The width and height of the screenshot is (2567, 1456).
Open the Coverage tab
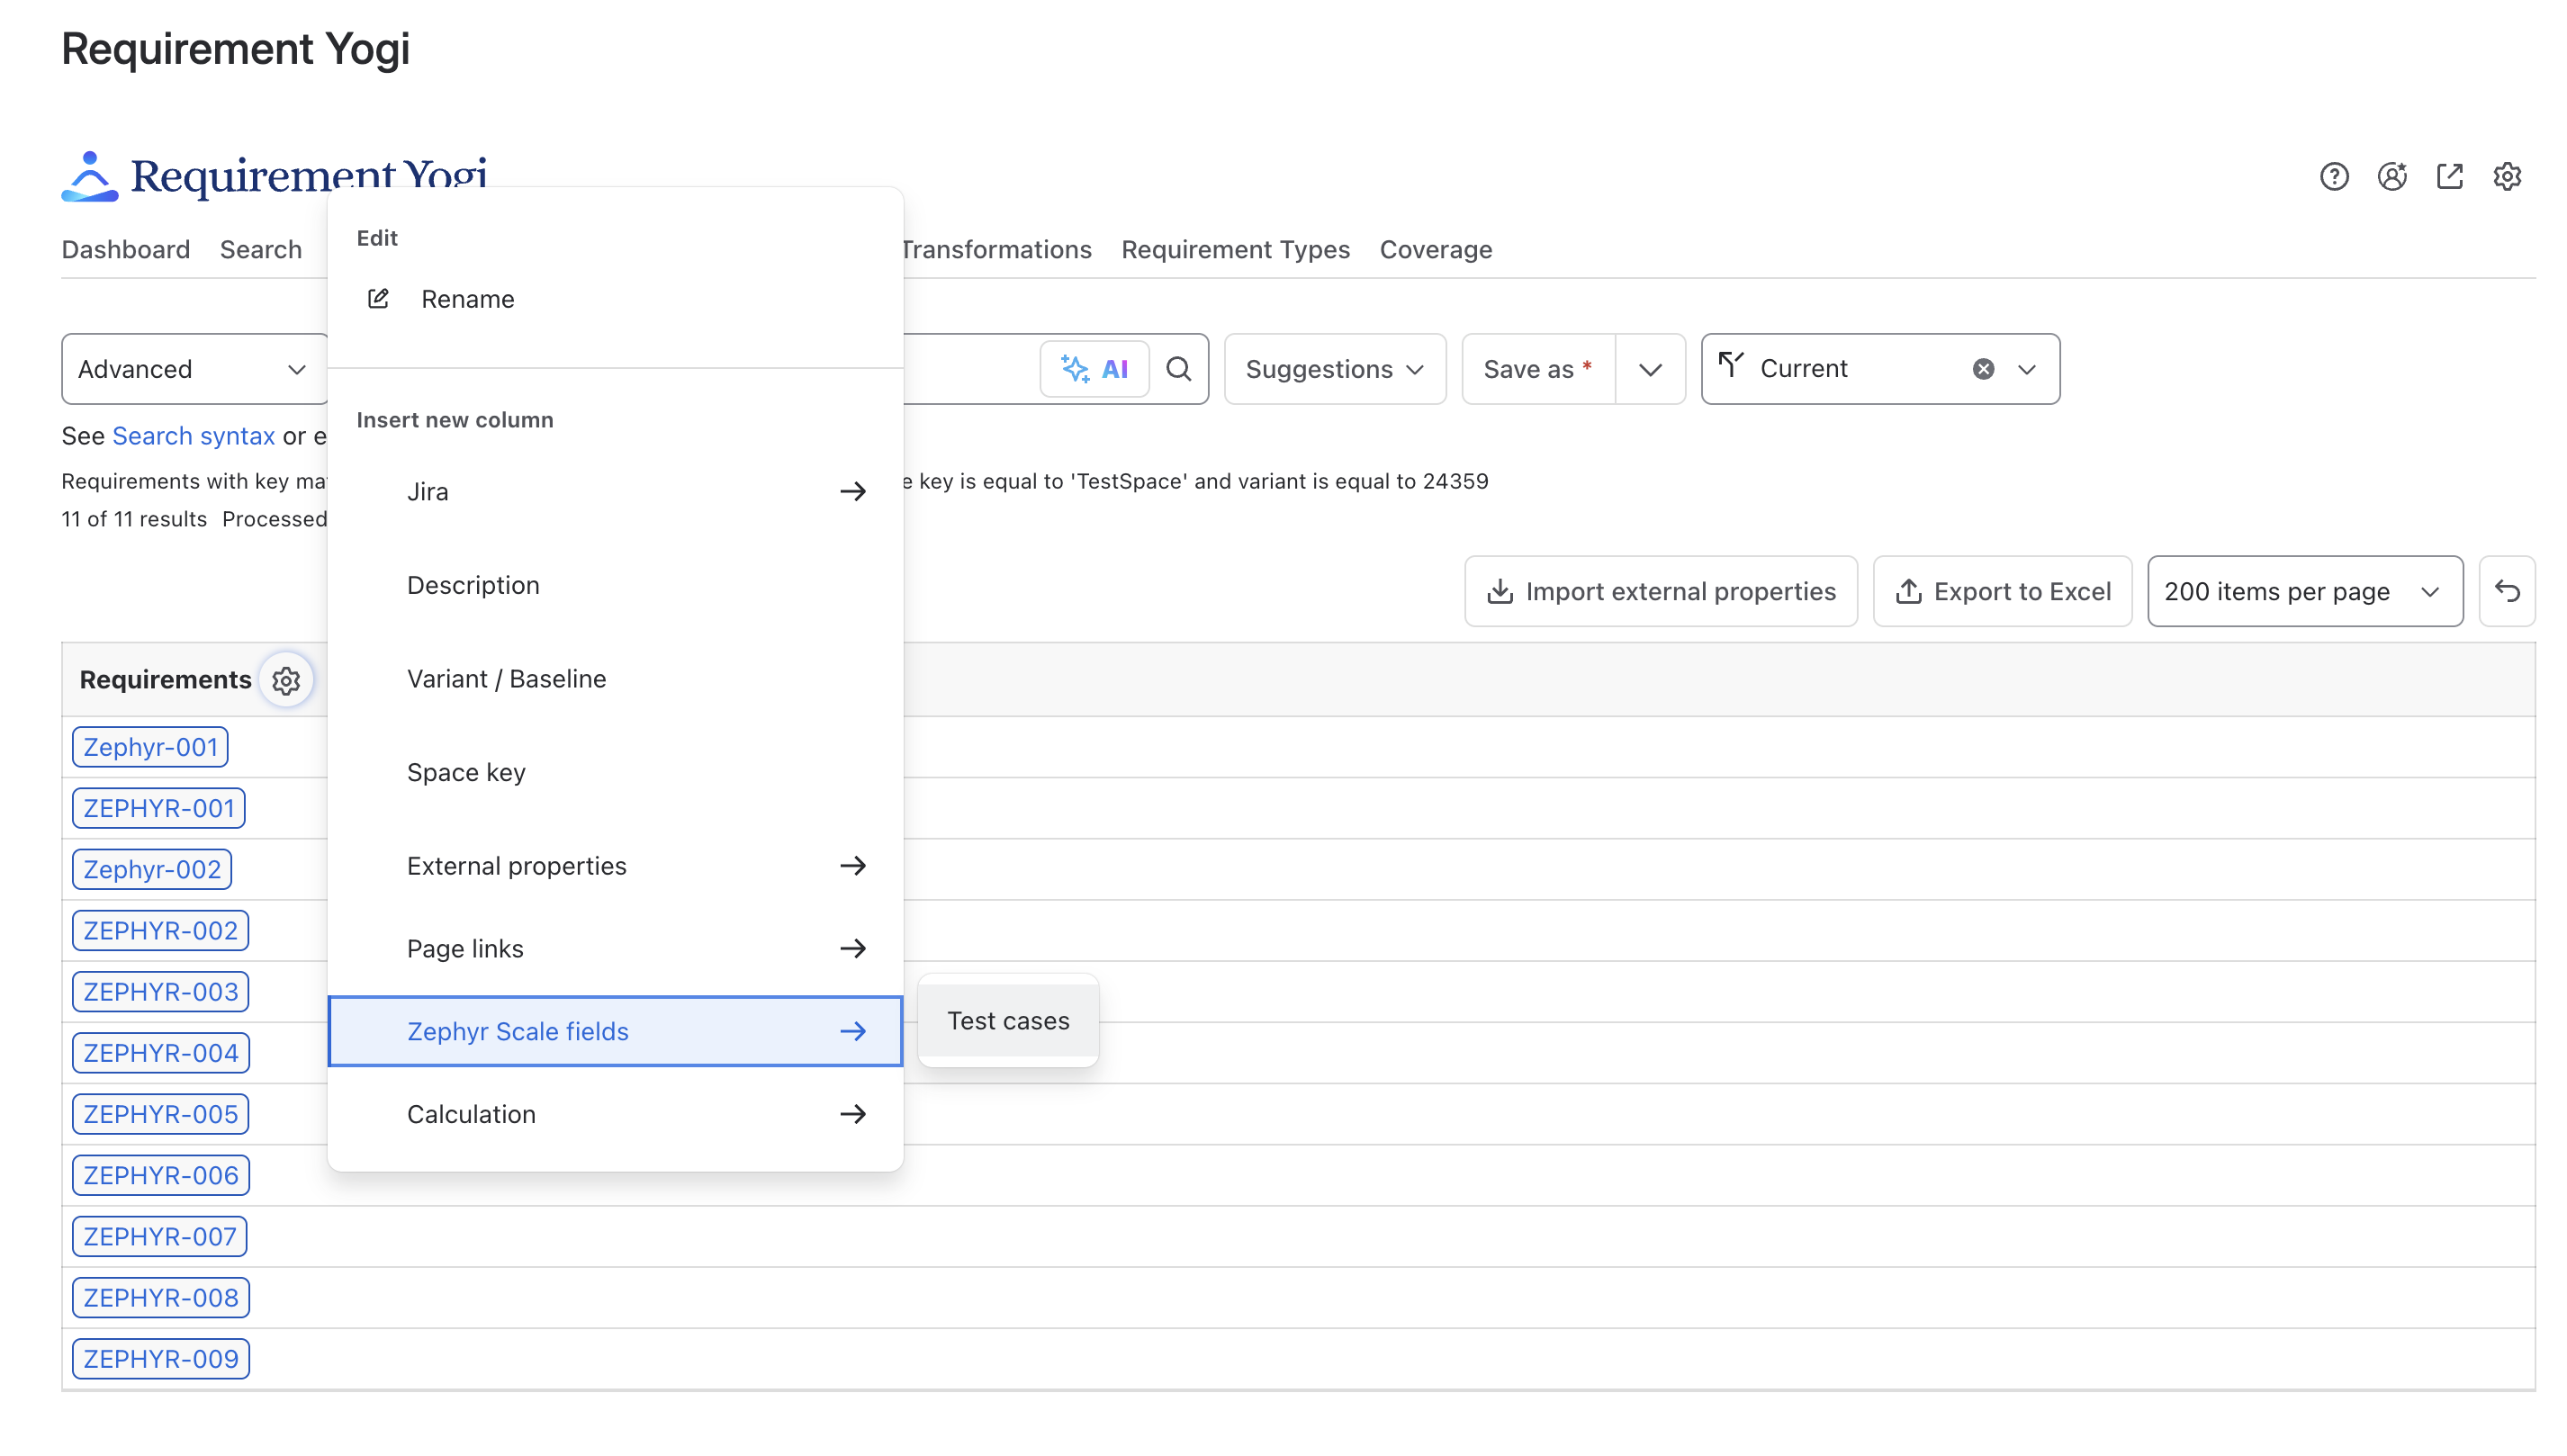pos(1435,250)
